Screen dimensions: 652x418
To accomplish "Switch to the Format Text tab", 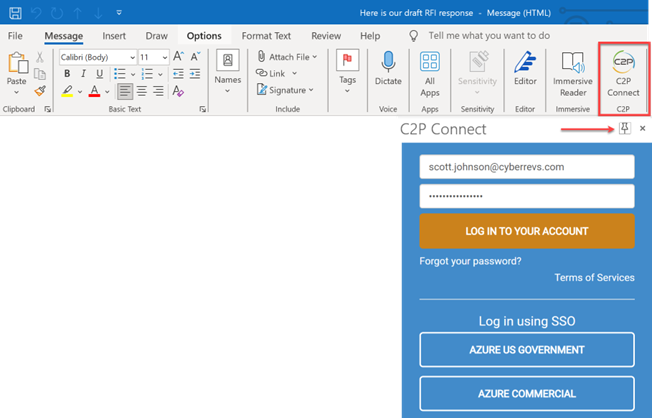I will [266, 36].
